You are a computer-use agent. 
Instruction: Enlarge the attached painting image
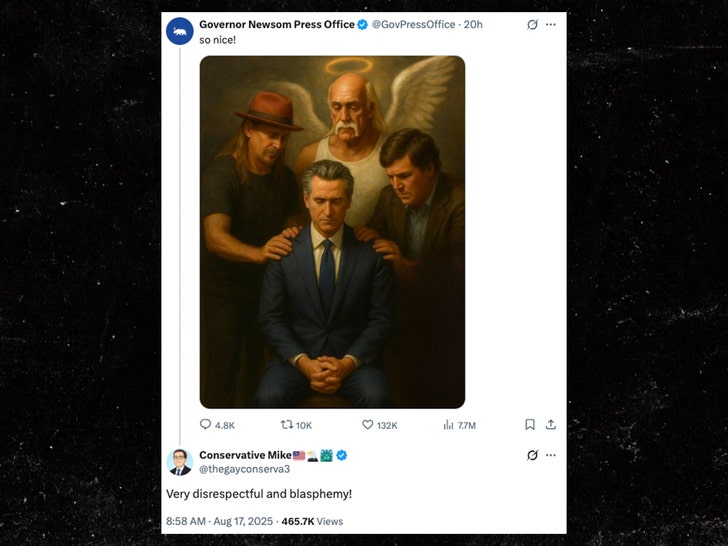[x=332, y=232]
